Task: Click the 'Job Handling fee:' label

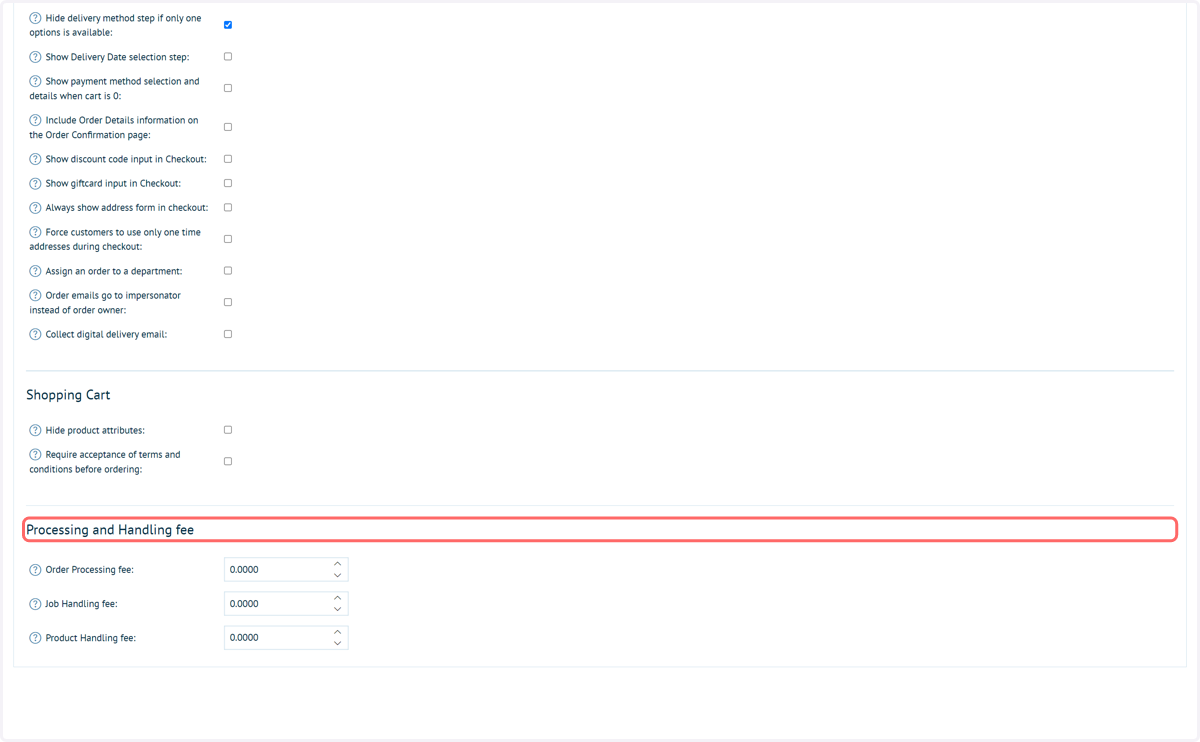Action: click(82, 604)
